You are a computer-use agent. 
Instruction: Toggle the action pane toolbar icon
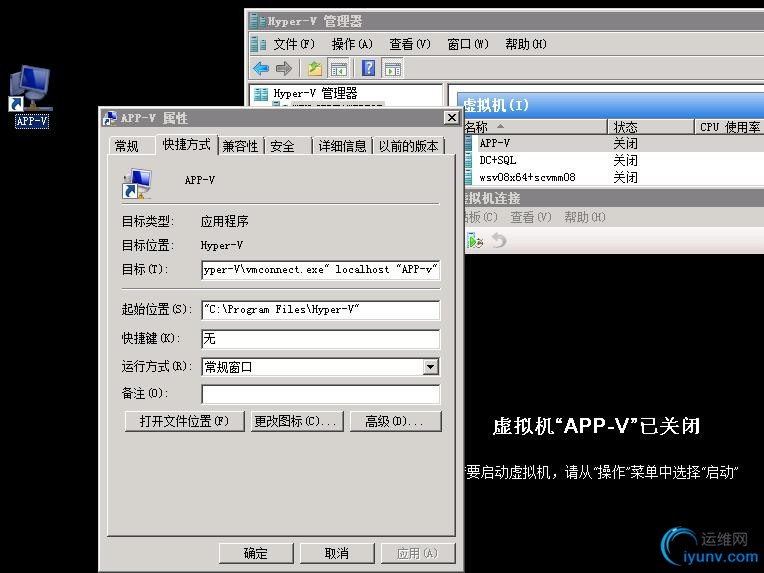point(393,69)
